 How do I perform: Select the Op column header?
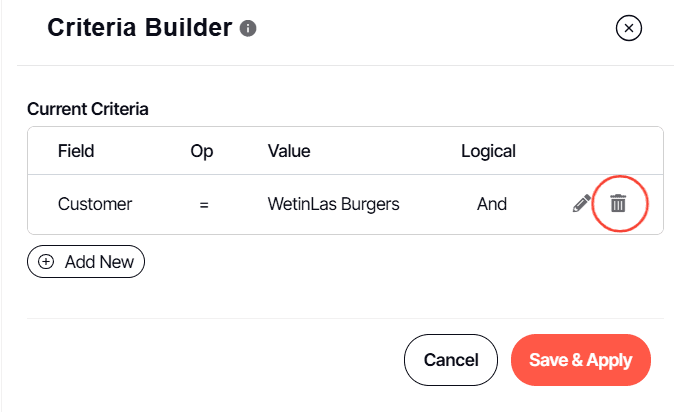point(202,151)
